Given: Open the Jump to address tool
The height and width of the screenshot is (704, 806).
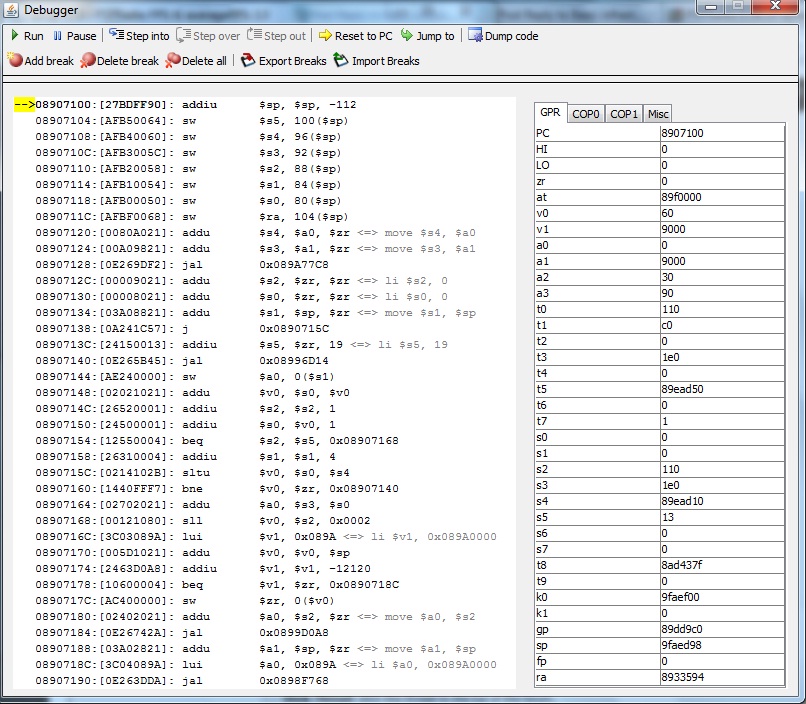Looking at the screenshot, I should coord(427,36).
